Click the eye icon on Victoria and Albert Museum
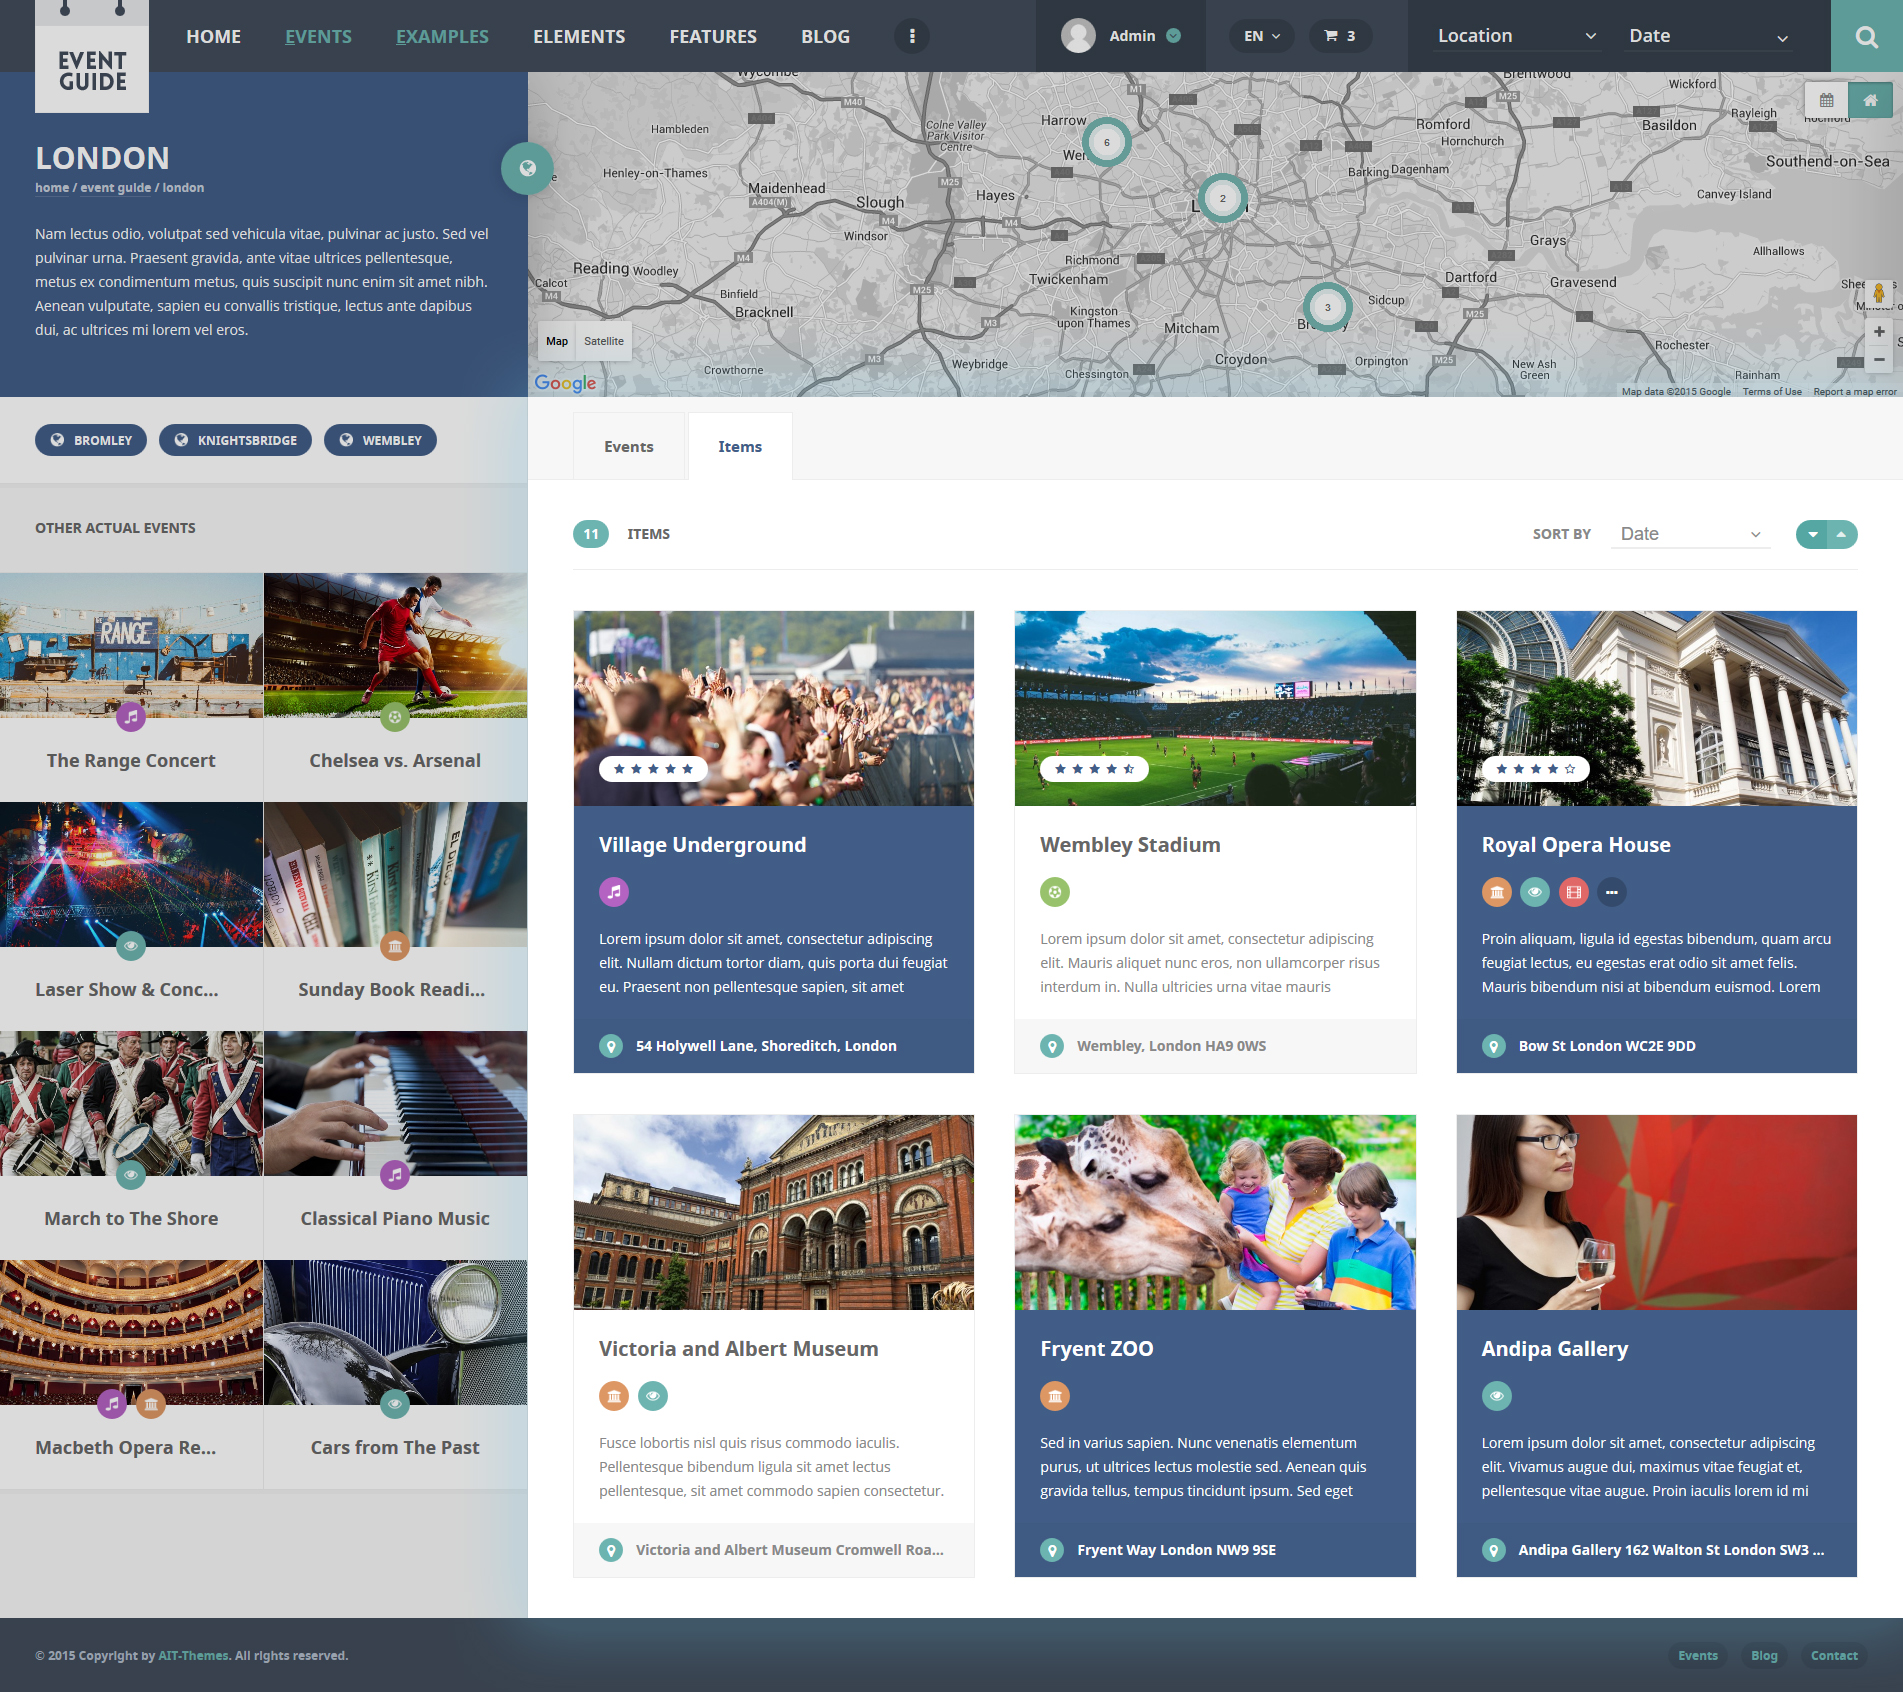 (x=653, y=1395)
